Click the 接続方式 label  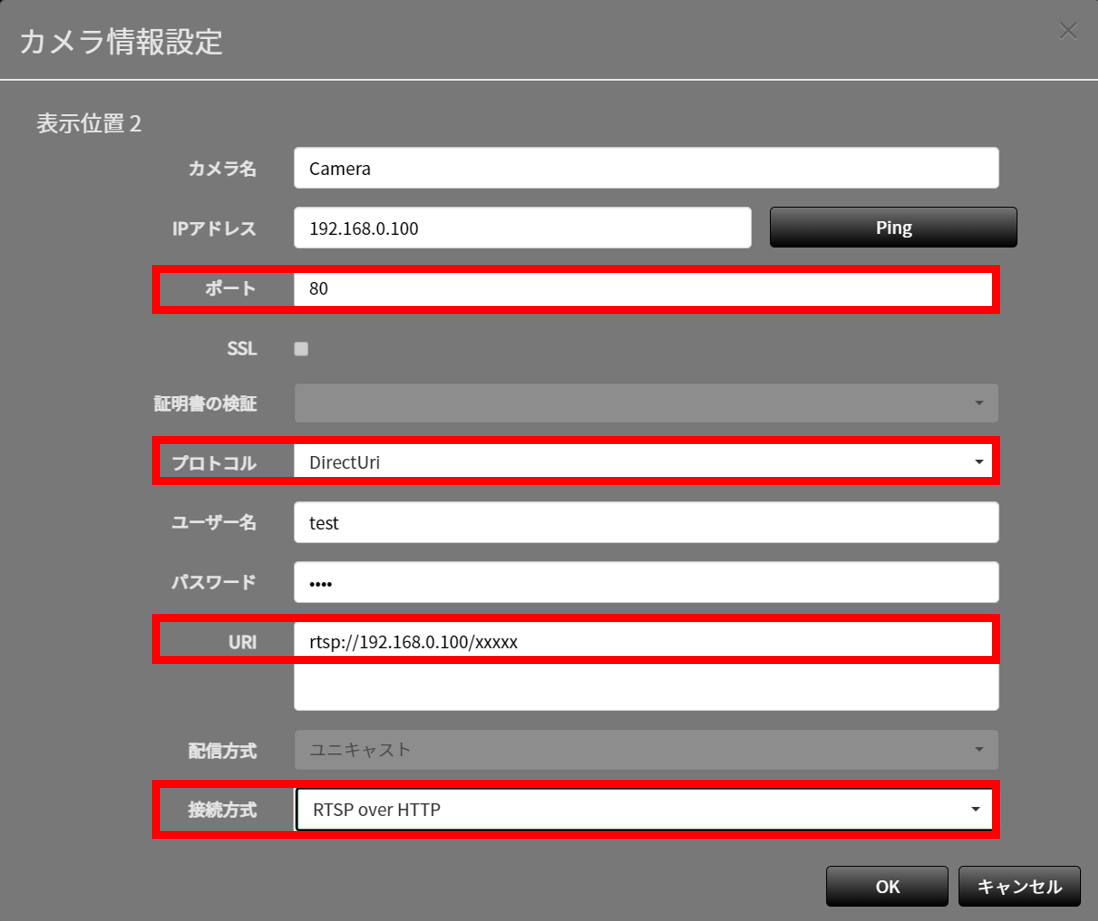(x=223, y=810)
